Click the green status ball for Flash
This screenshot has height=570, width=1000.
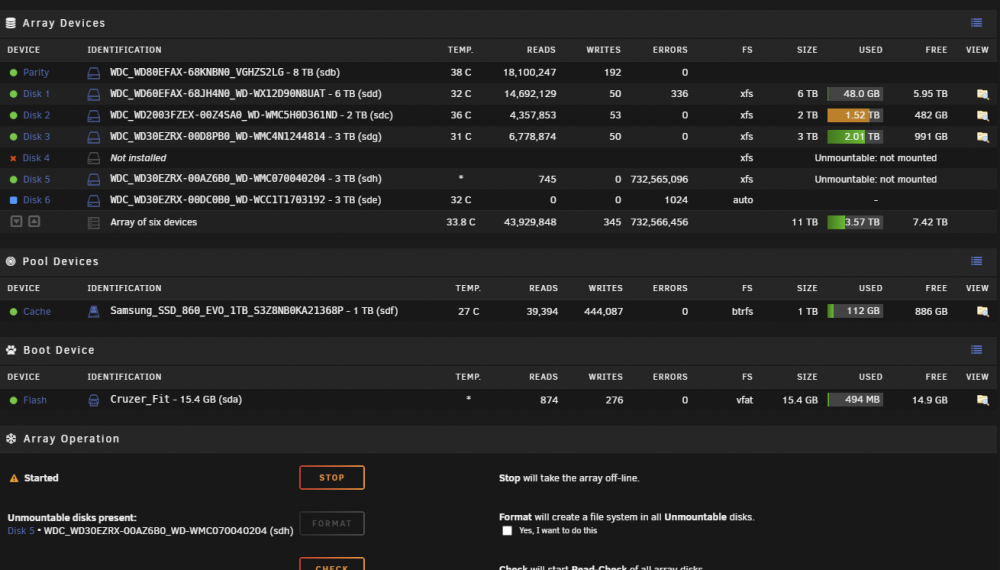(13, 400)
